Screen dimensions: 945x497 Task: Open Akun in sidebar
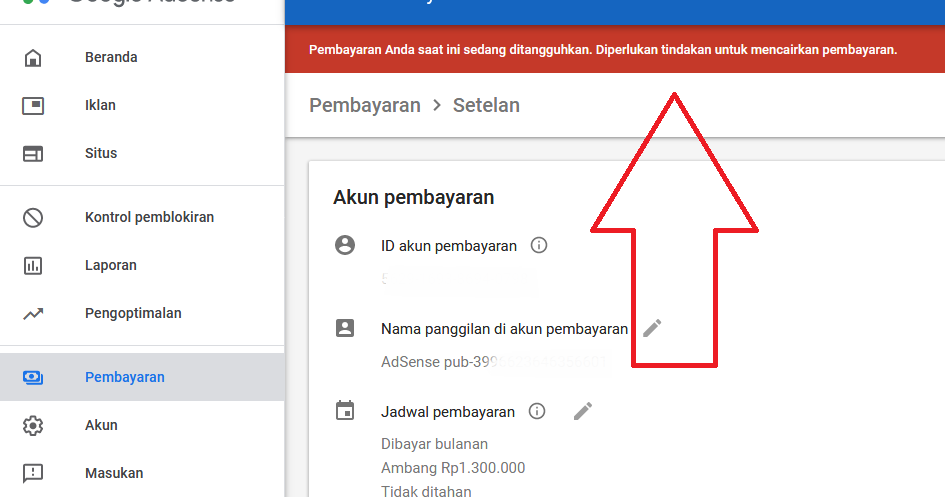pyautogui.click(x=142, y=425)
